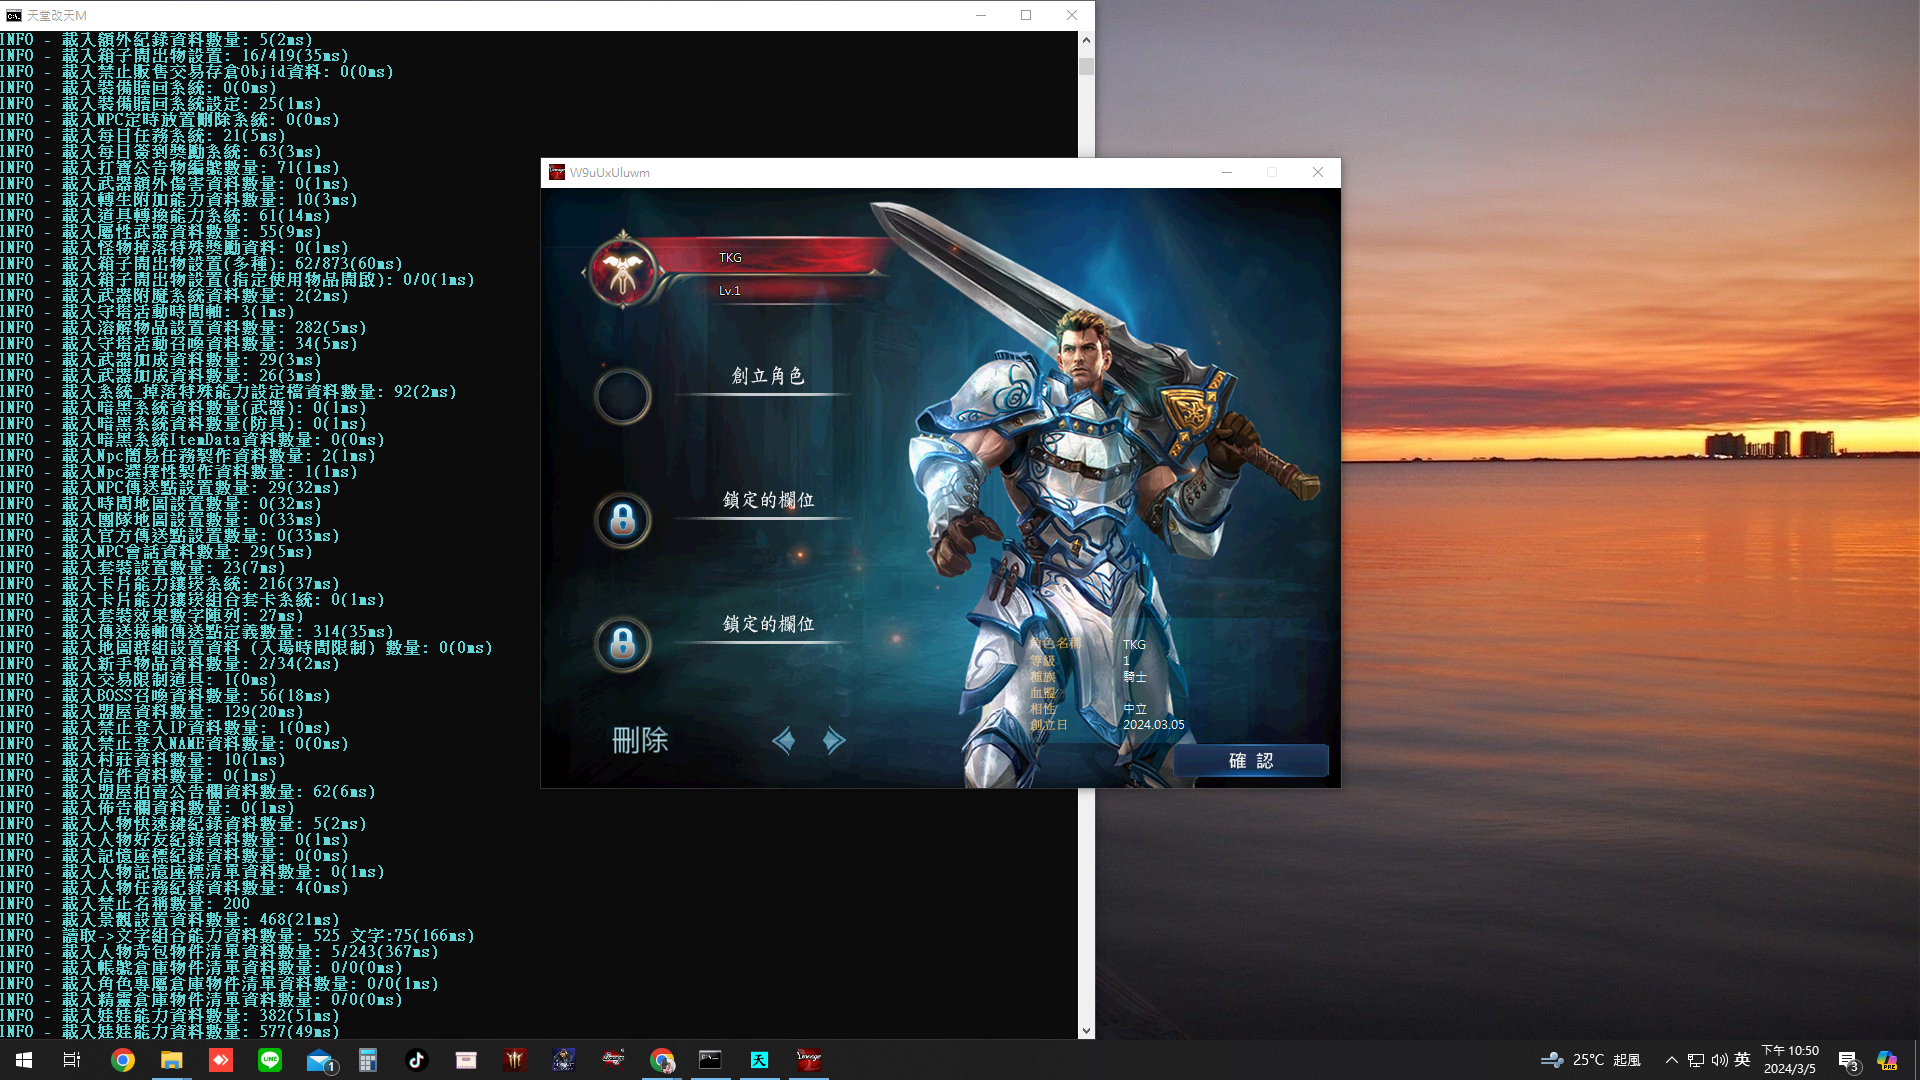
Task: Open the Calculator from the taskbar
Action: coord(368,1060)
